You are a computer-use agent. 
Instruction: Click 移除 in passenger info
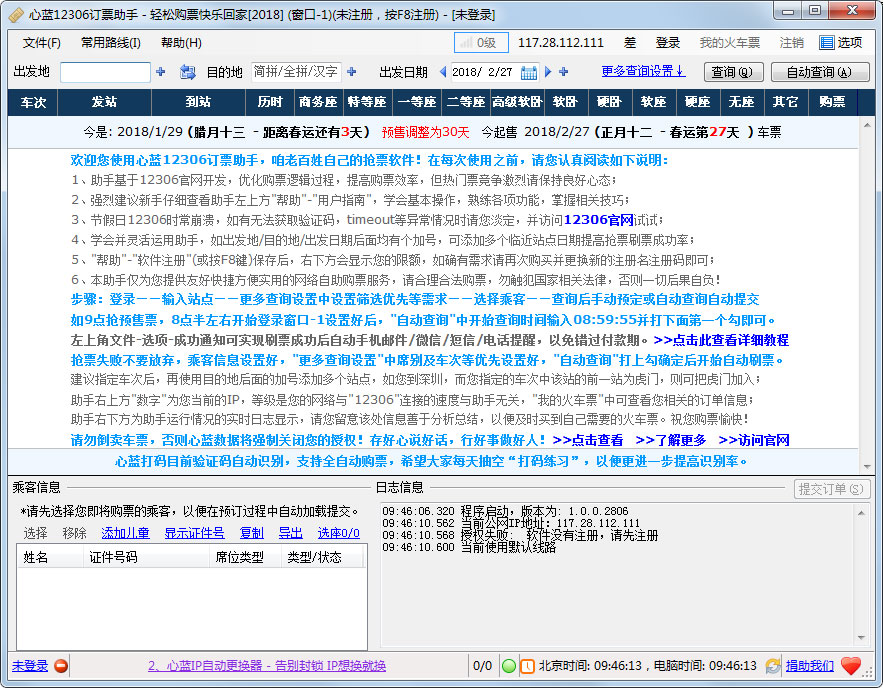pyautogui.click(x=74, y=533)
